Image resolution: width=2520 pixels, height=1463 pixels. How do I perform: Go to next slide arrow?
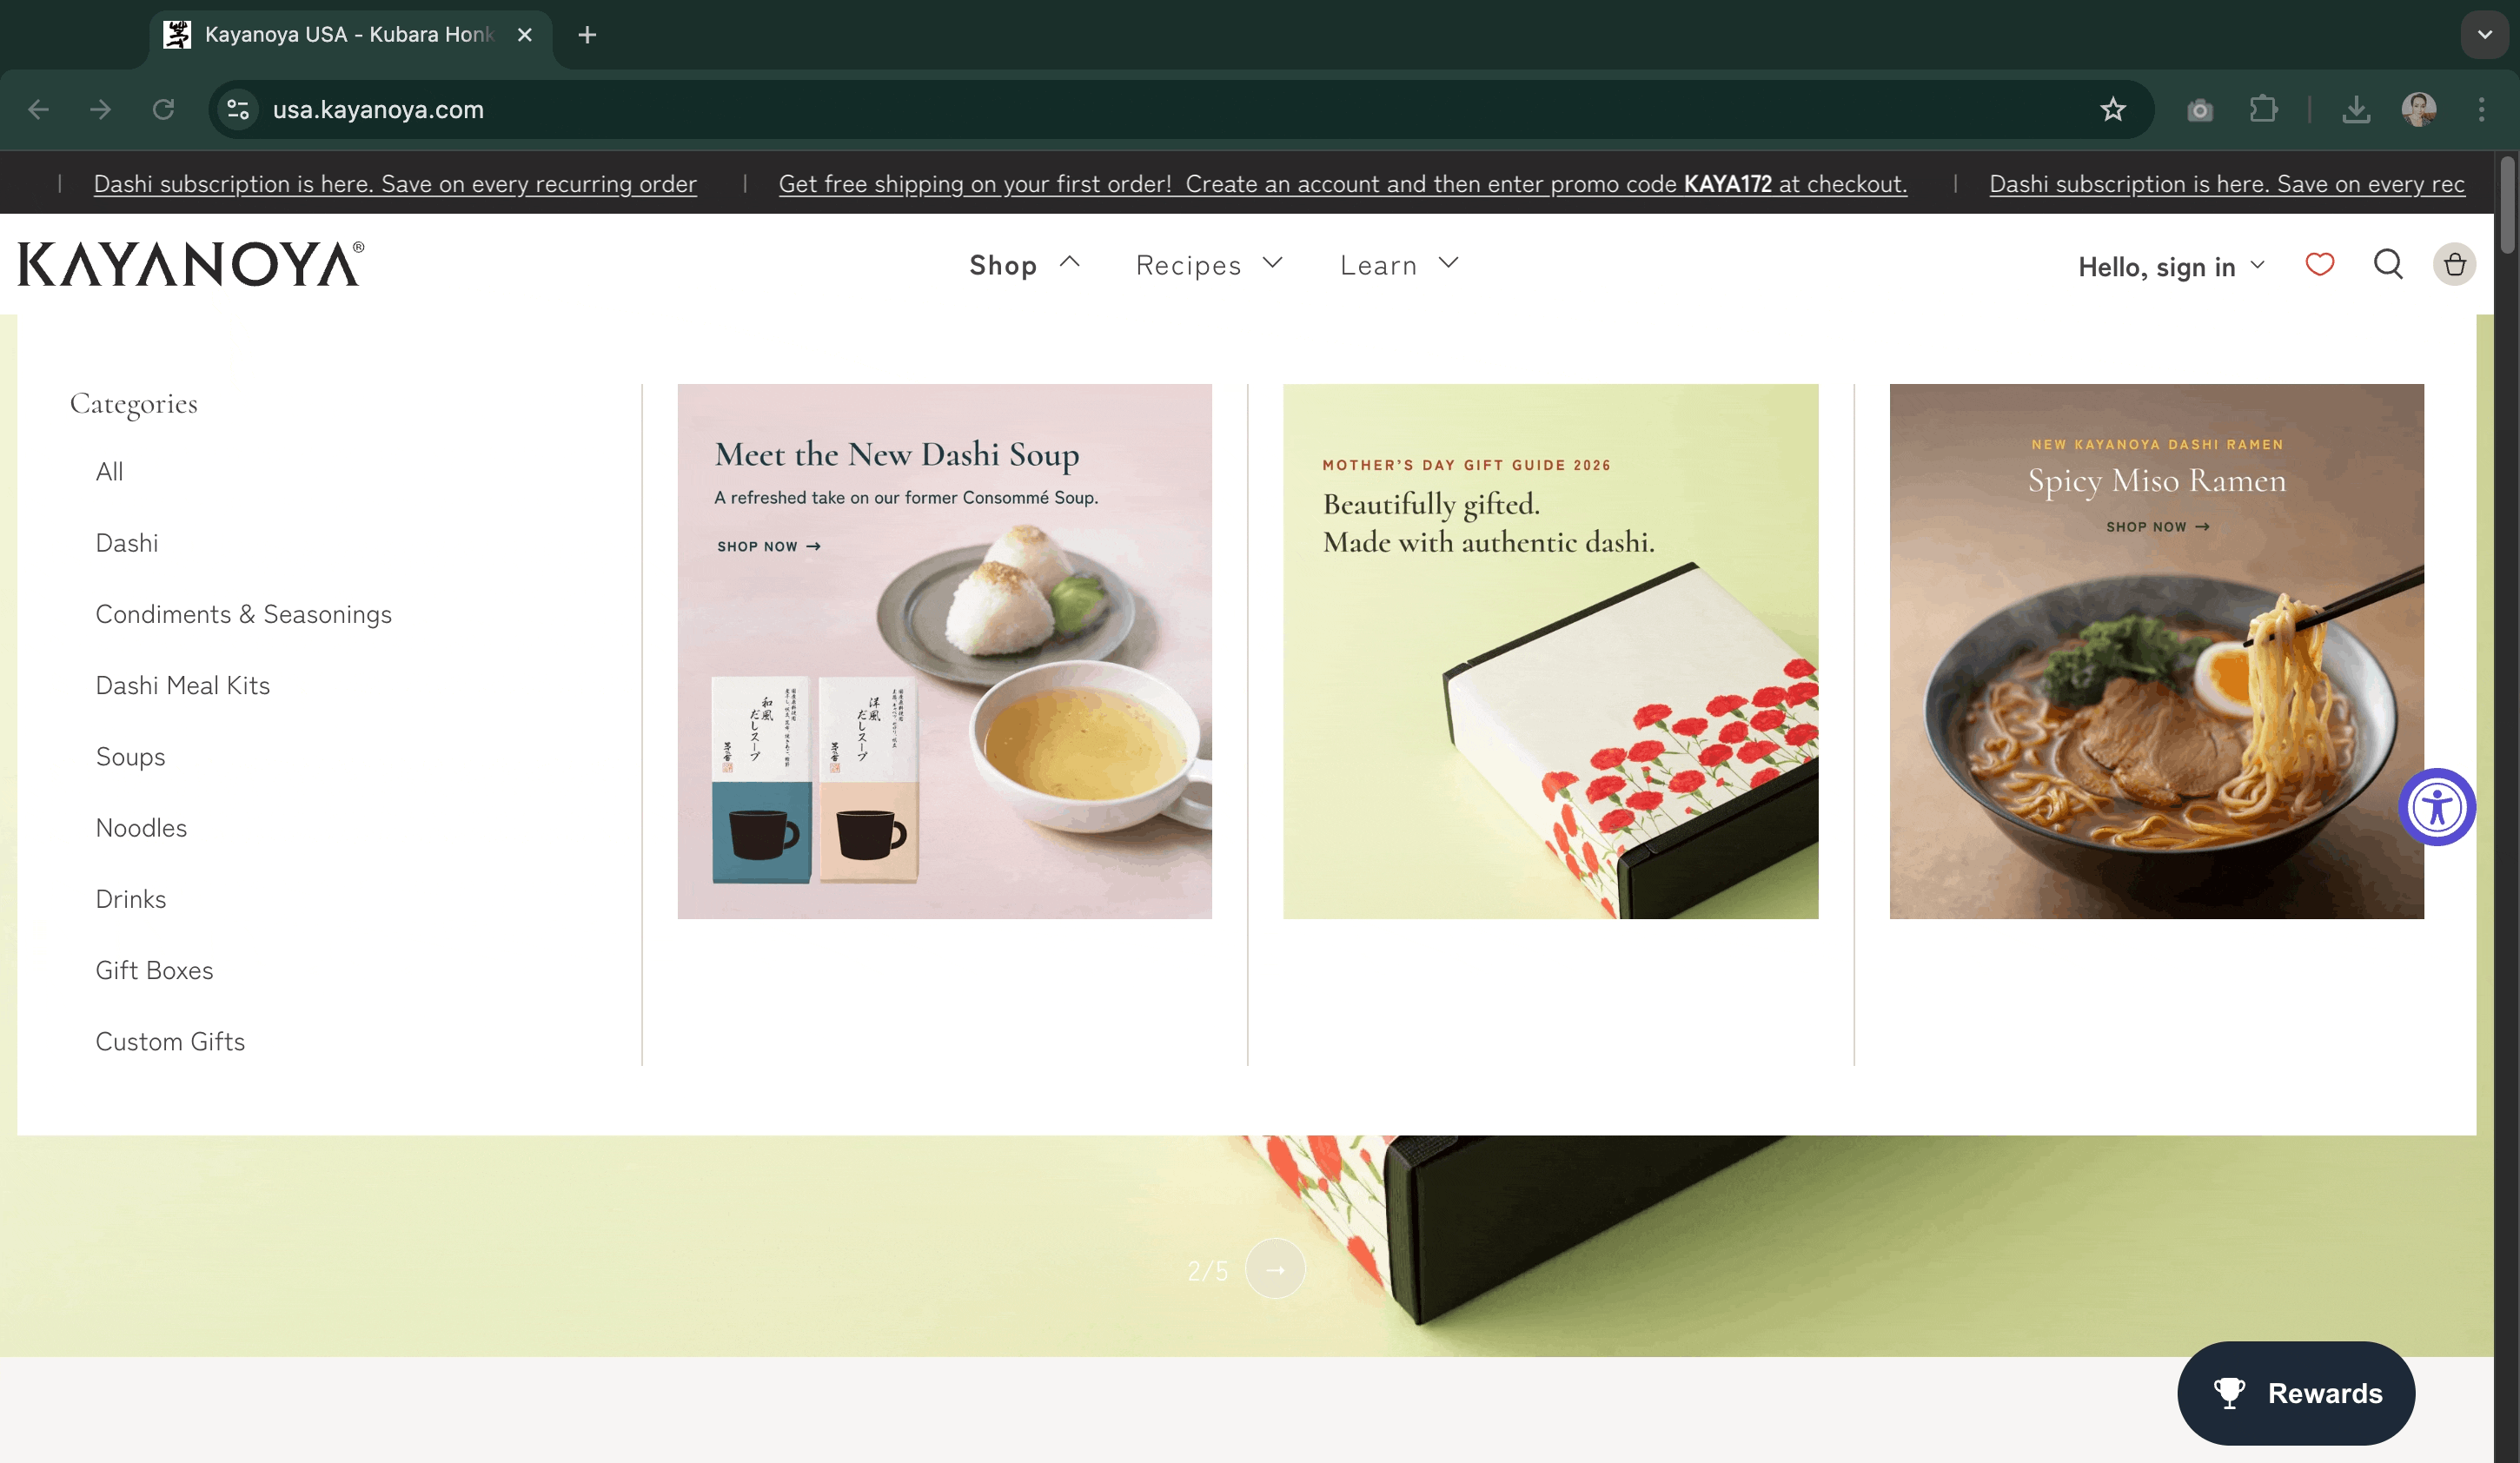tap(1275, 1270)
